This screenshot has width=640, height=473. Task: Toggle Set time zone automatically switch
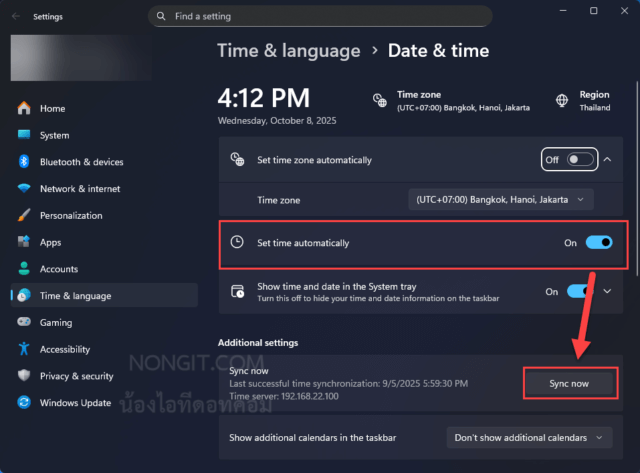pyautogui.click(x=580, y=160)
